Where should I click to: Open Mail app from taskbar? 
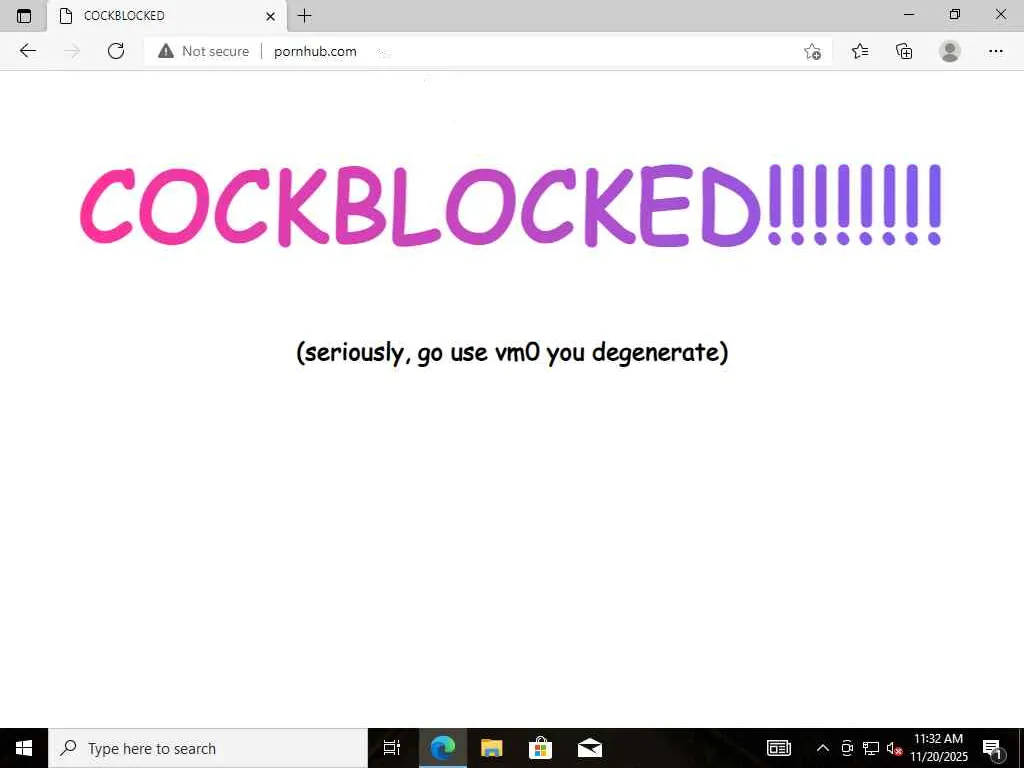click(x=590, y=748)
